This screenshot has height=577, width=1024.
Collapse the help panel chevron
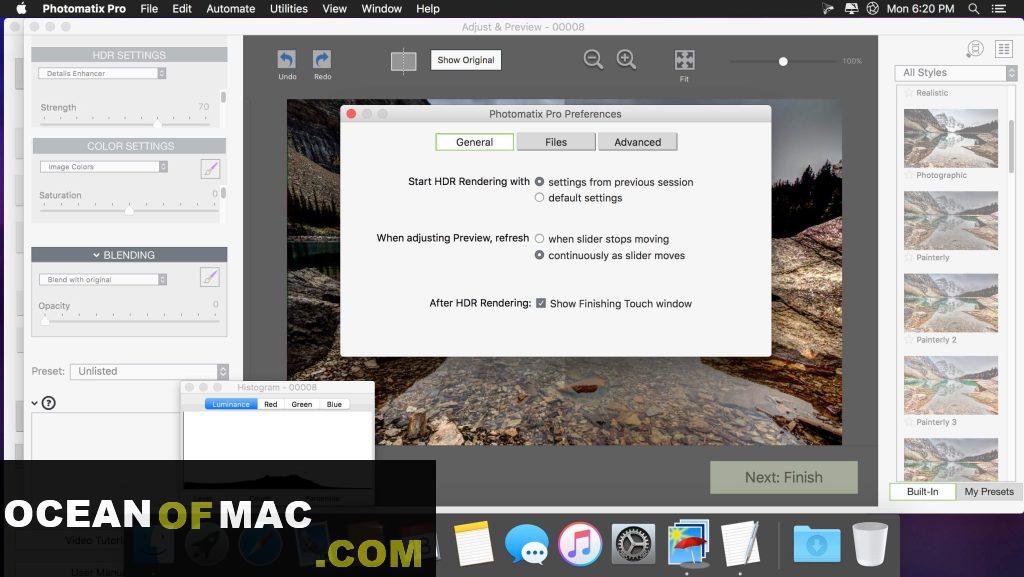(35, 403)
